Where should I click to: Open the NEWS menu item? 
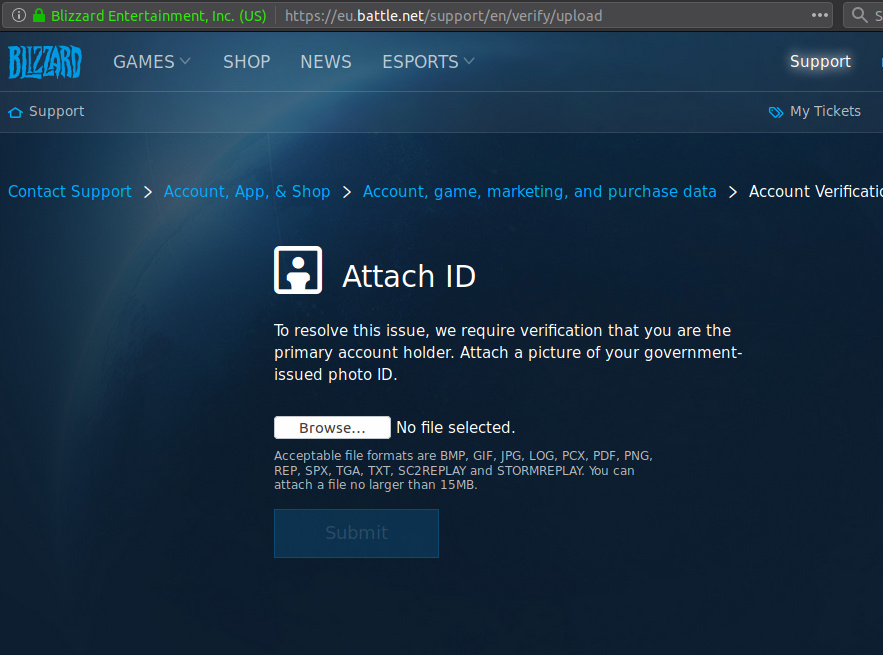[x=325, y=61]
